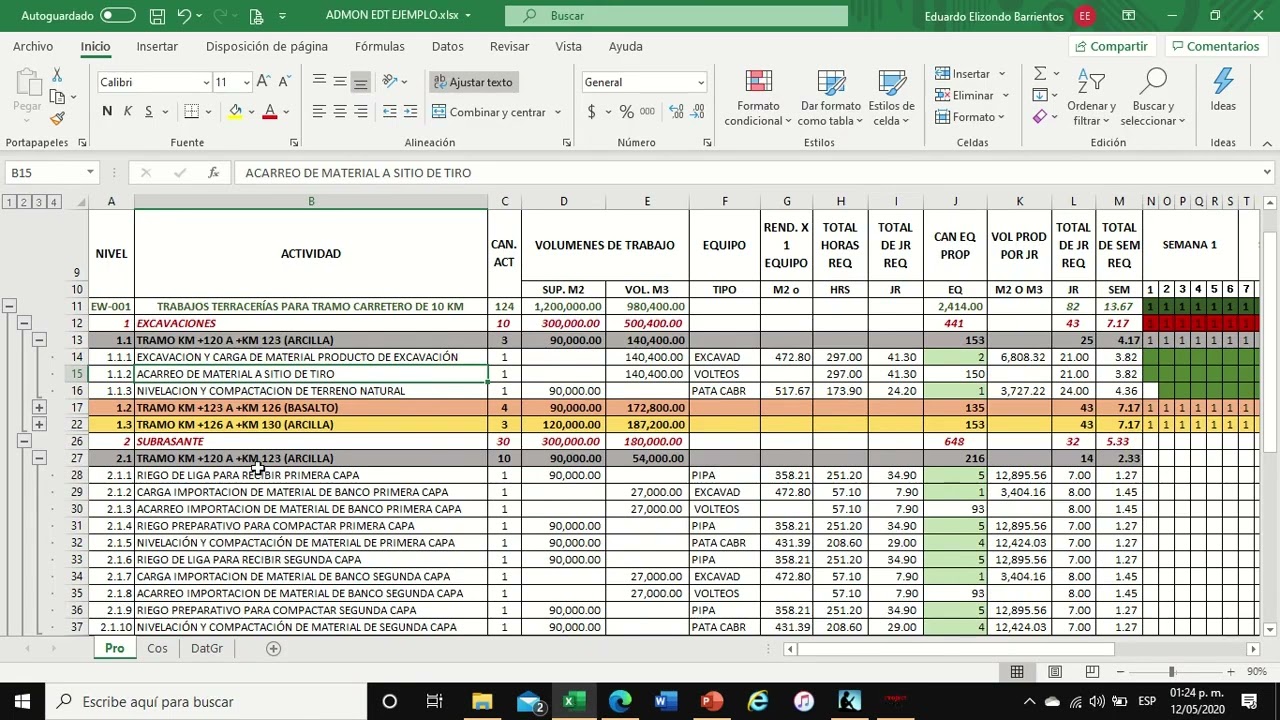The height and width of the screenshot is (720, 1280).
Task: Add a new sheet with plus button
Action: [273, 648]
